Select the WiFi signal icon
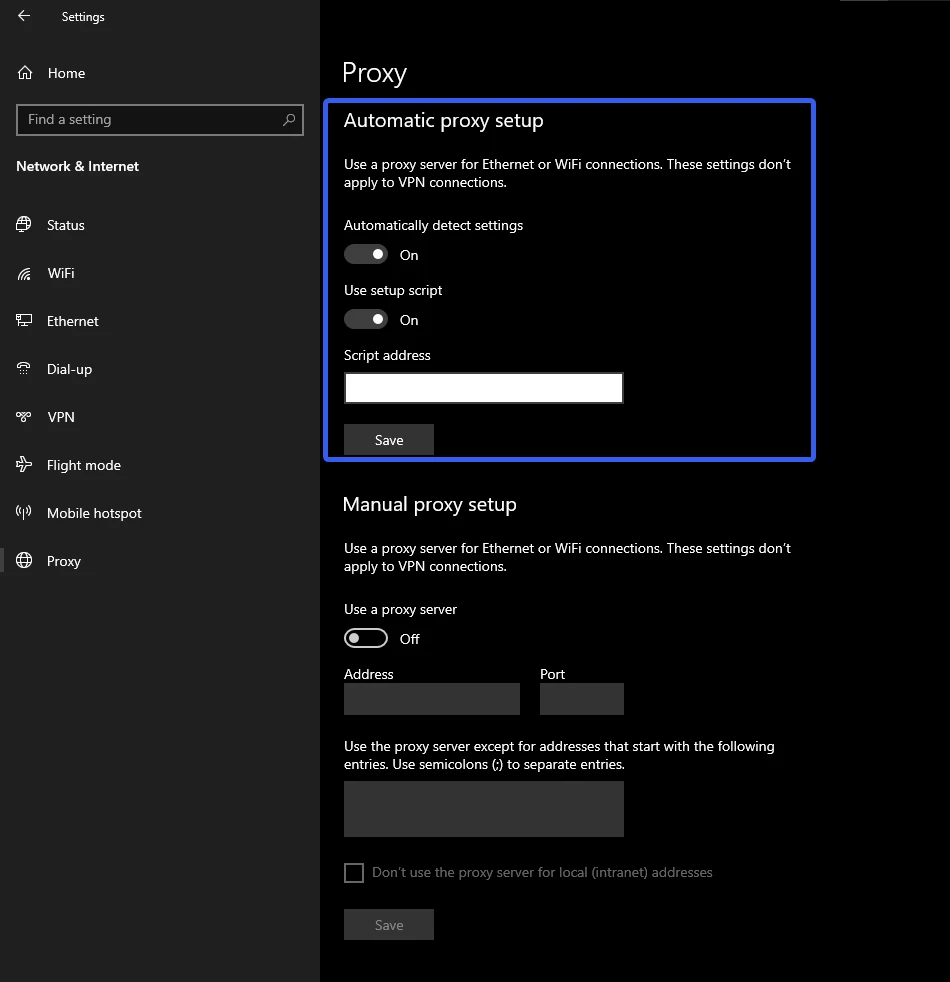 tap(25, 273)
